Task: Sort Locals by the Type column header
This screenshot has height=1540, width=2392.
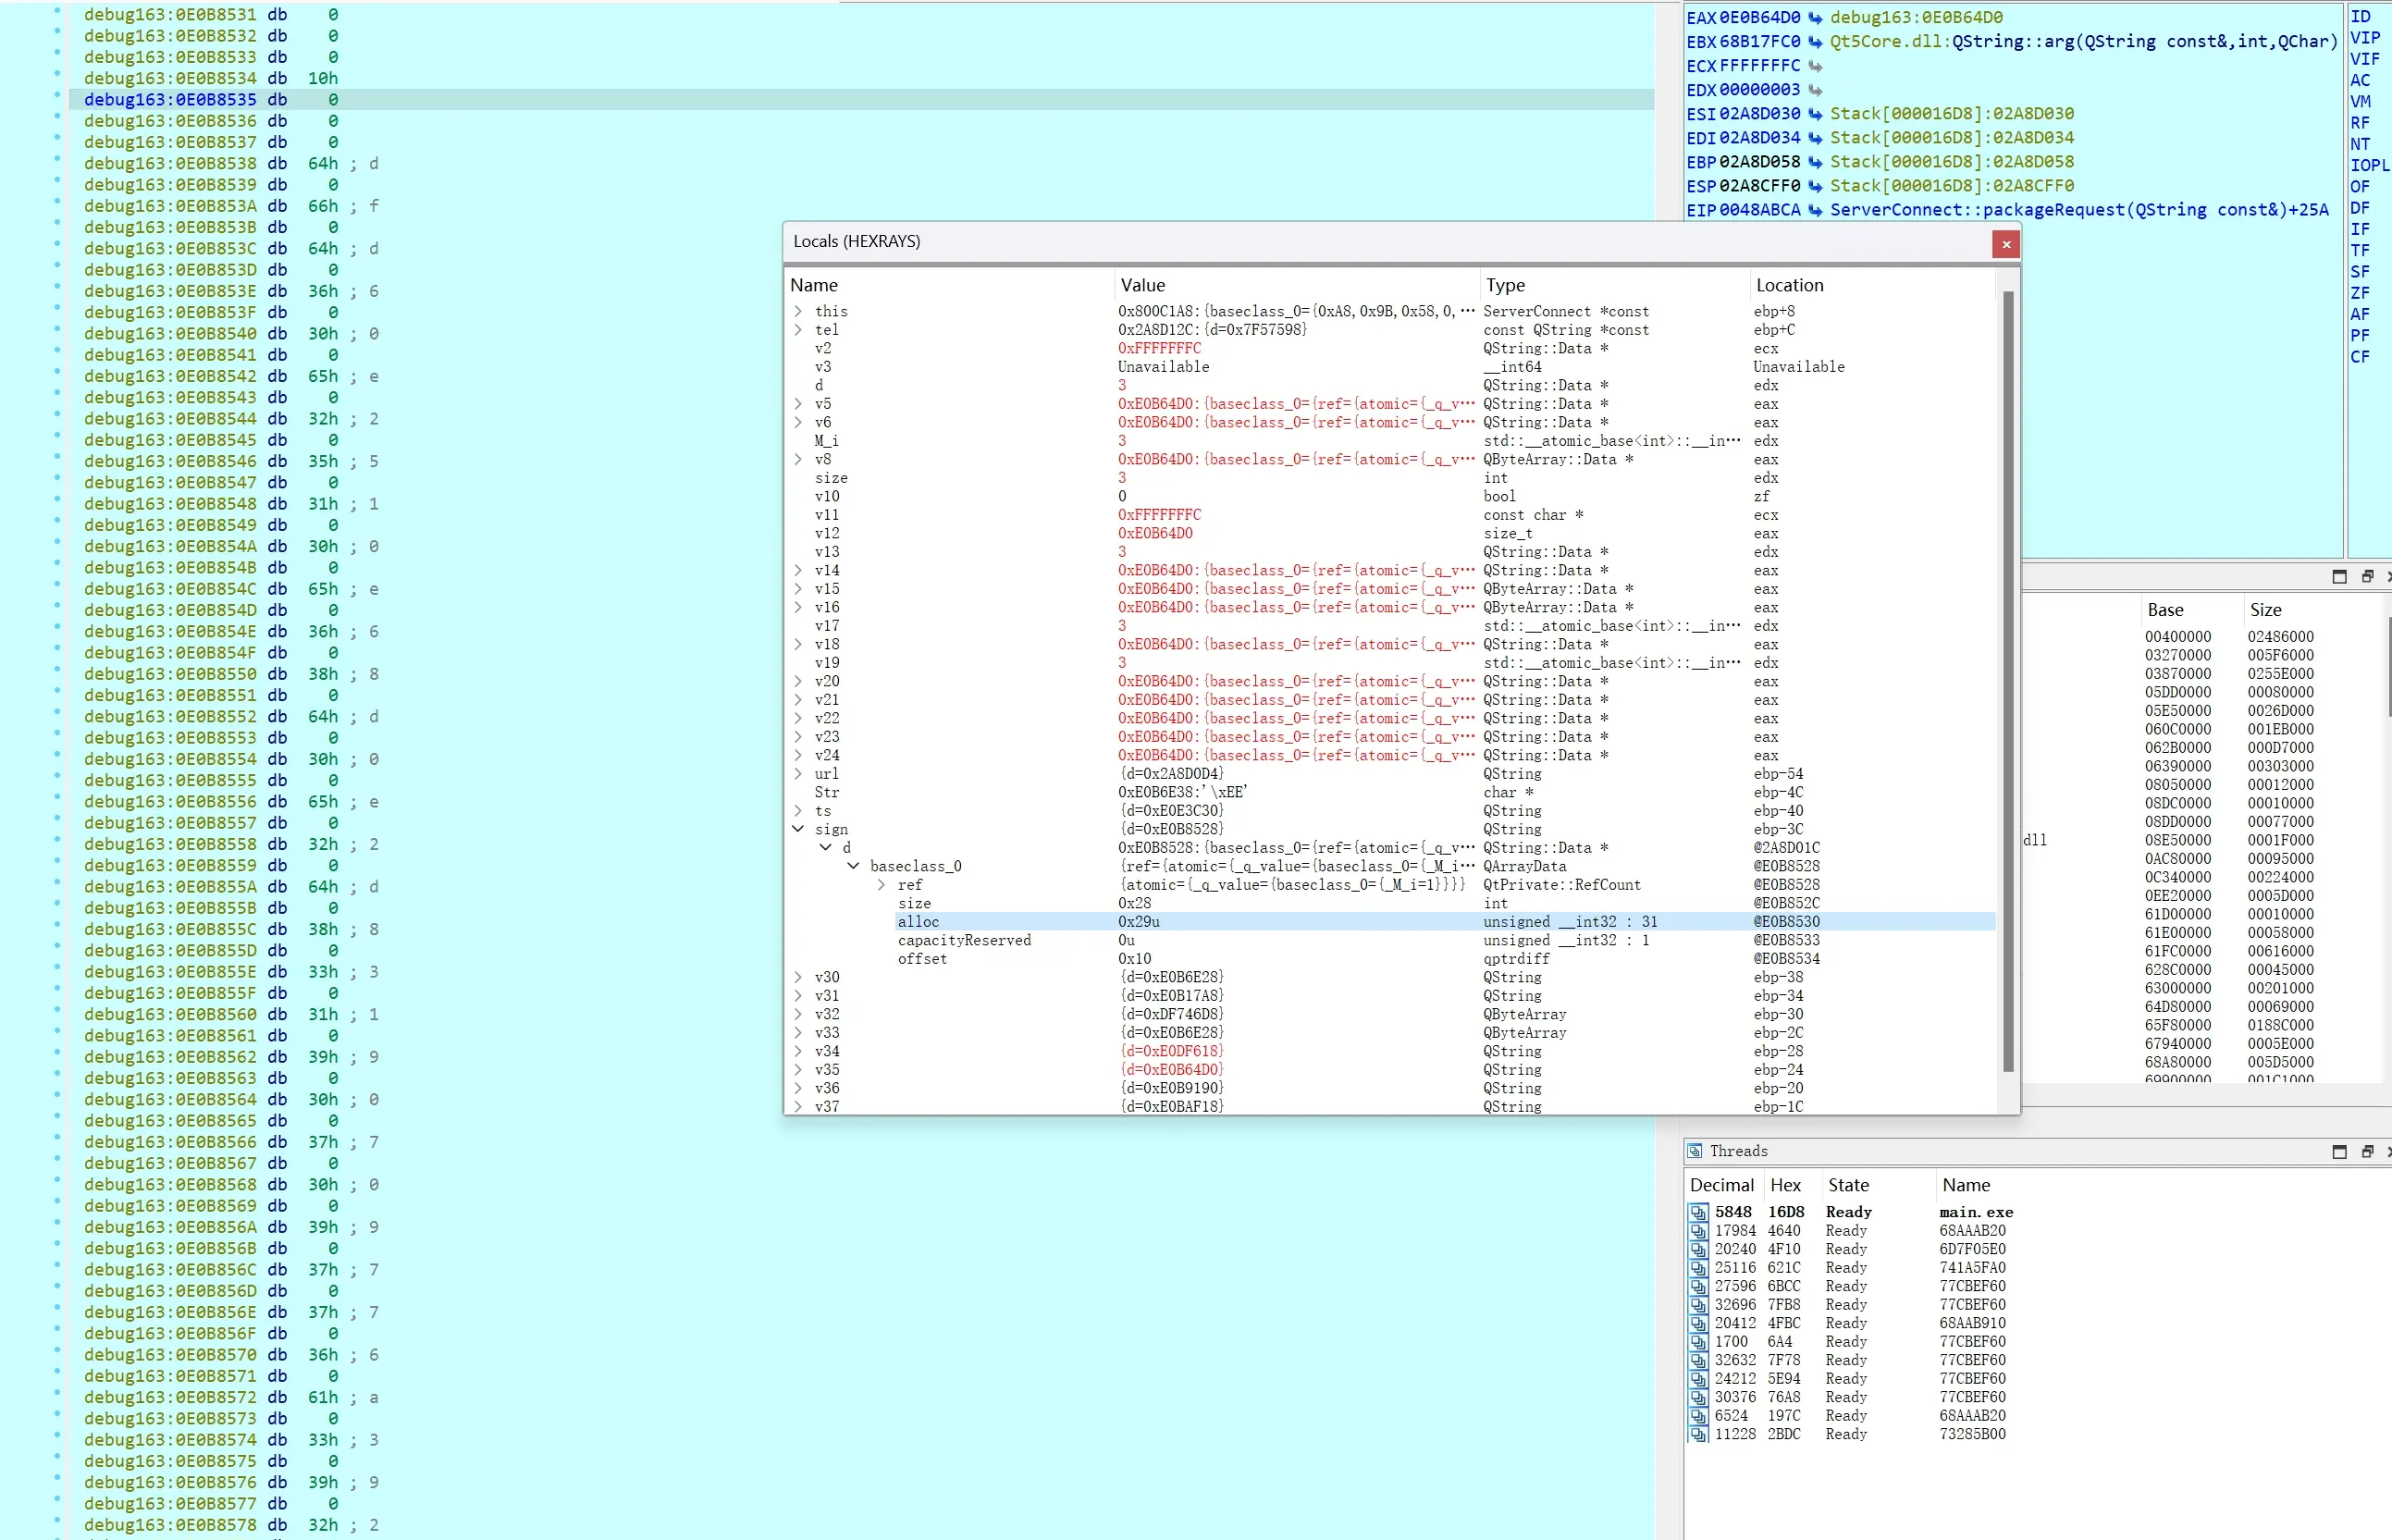Action: tap(1615, 285)
